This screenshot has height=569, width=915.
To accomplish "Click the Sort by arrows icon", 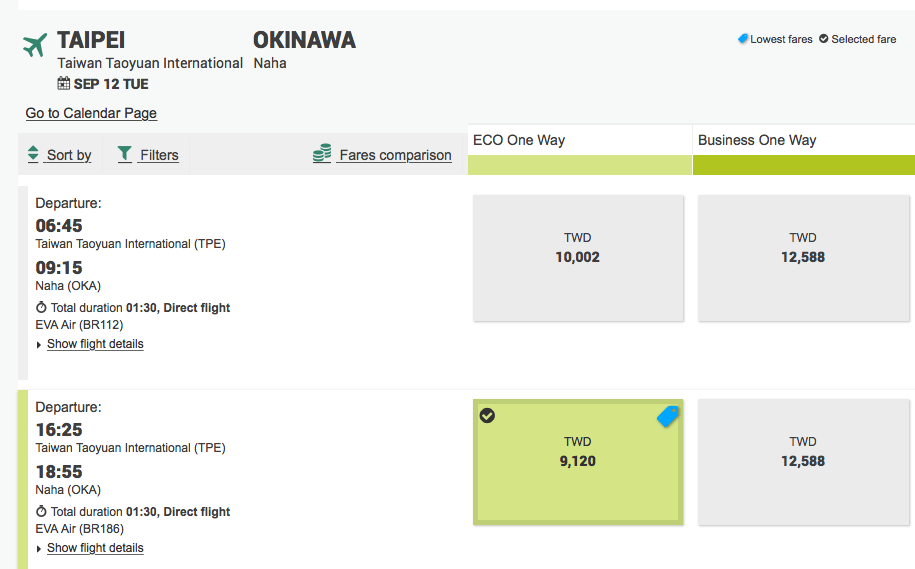I will [33, 154].
